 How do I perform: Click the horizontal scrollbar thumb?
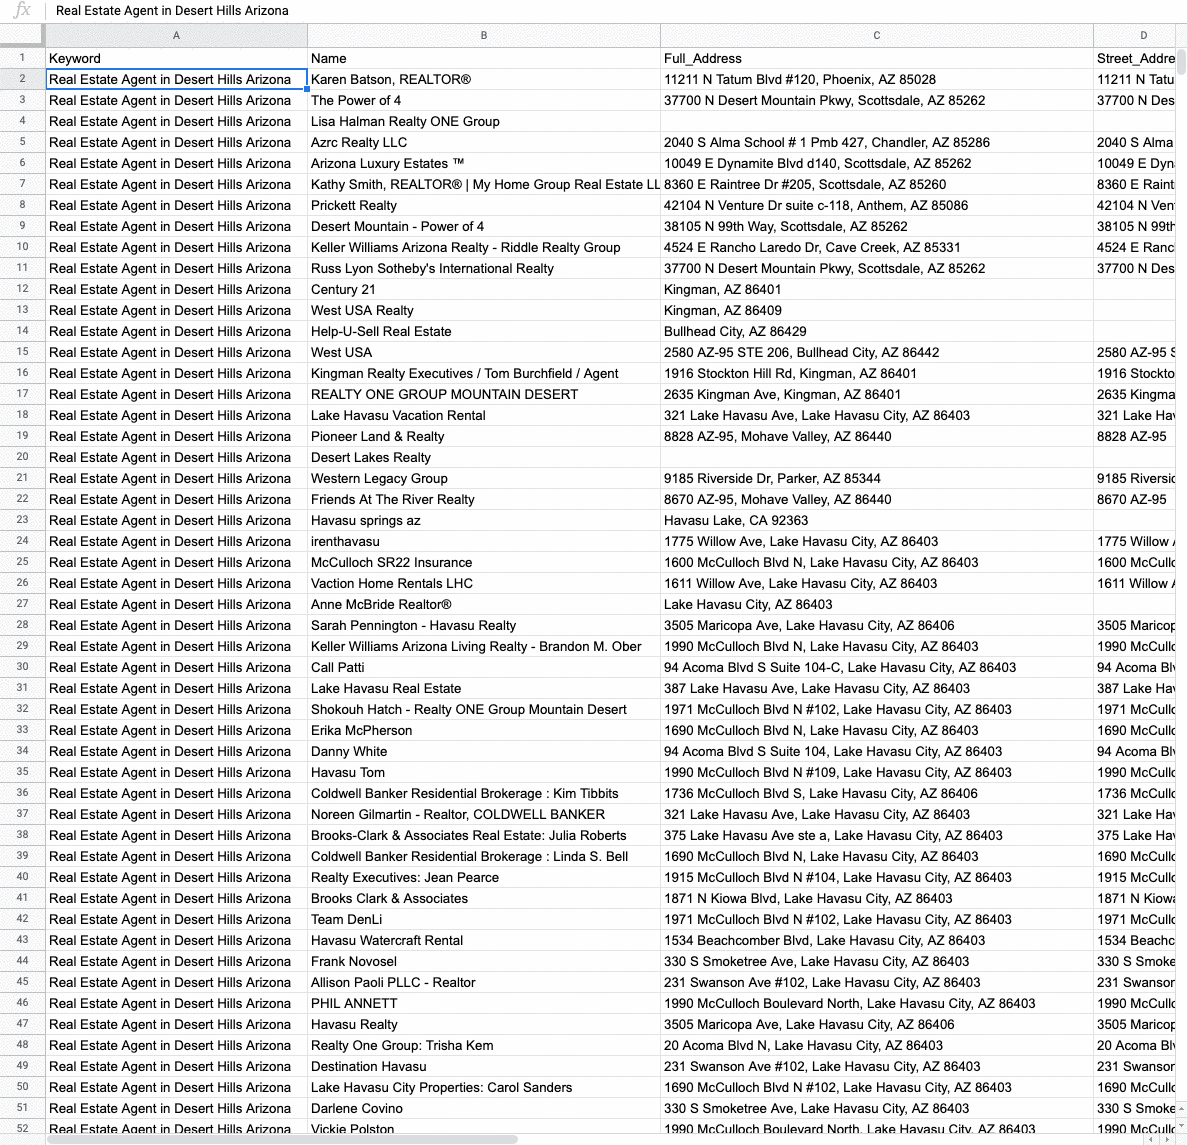(282, 1139)
